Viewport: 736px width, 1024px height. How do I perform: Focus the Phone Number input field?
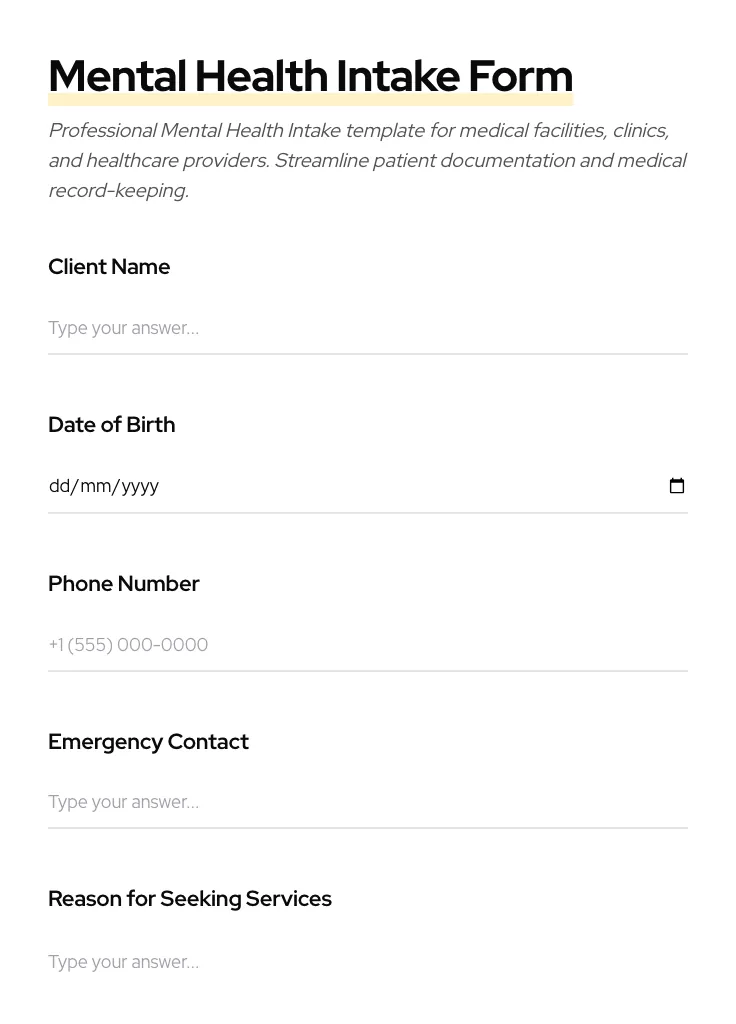tap(367, 645)
